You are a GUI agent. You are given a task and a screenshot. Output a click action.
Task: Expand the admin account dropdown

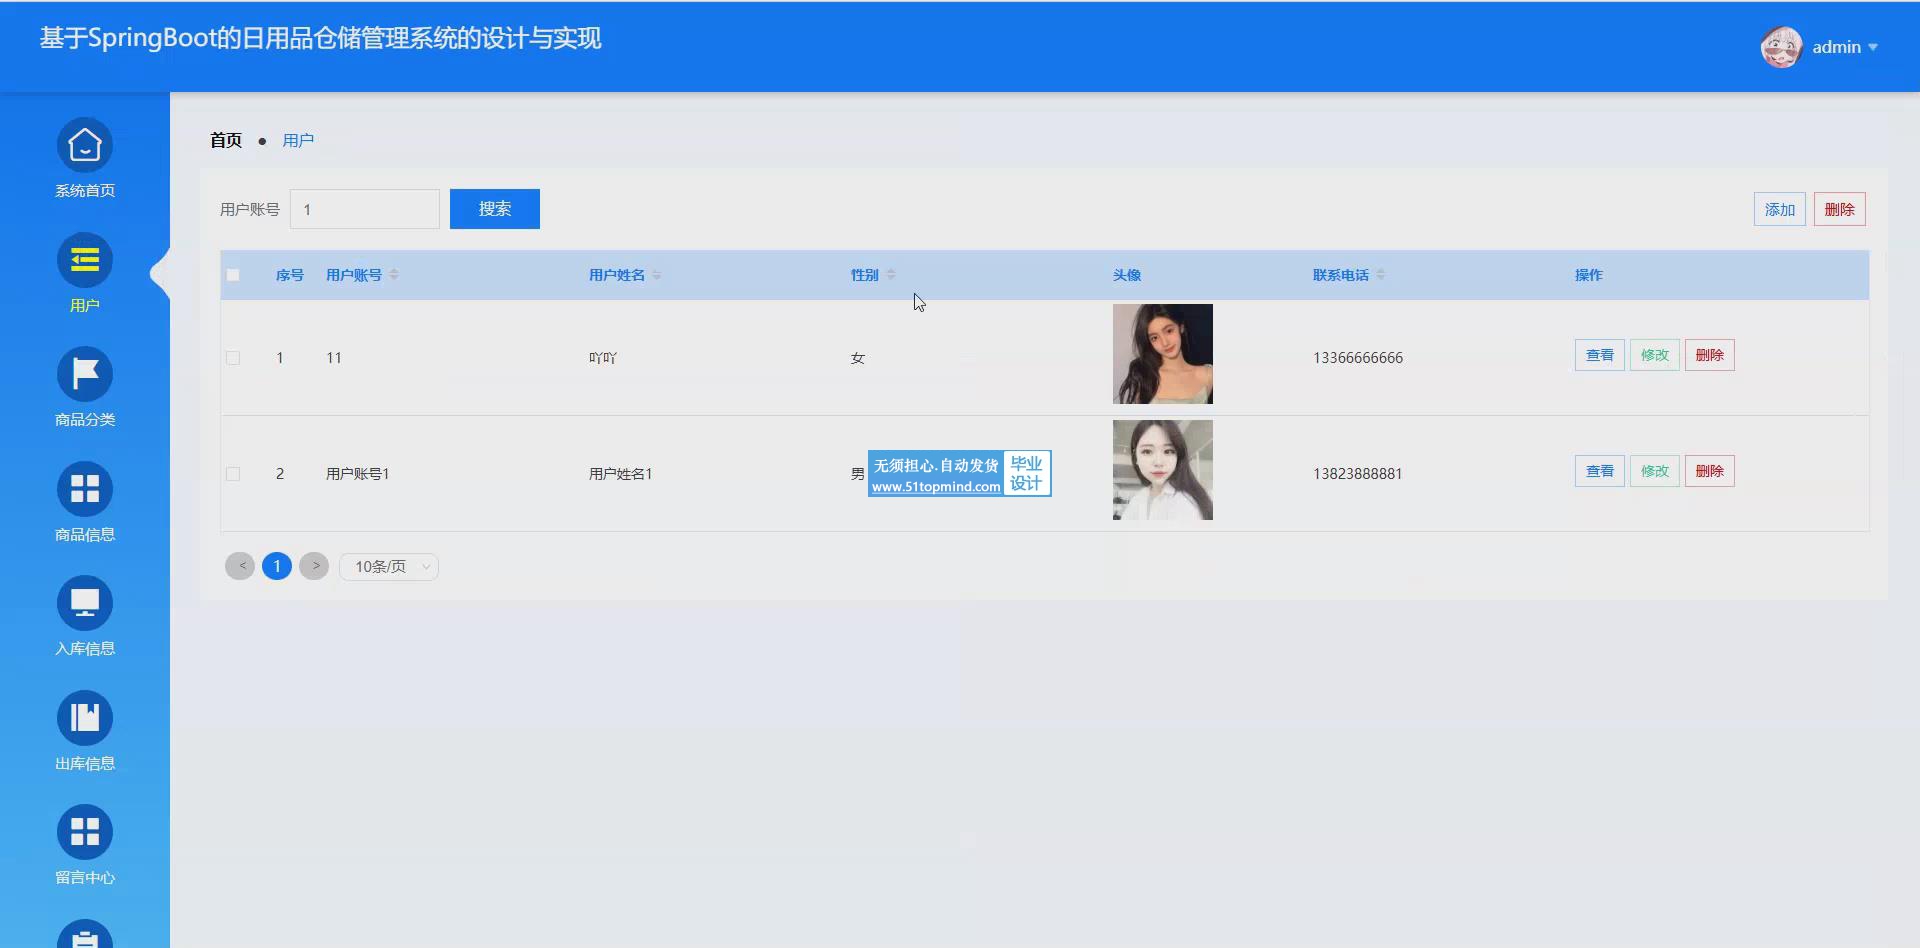tap(1845, 47)
